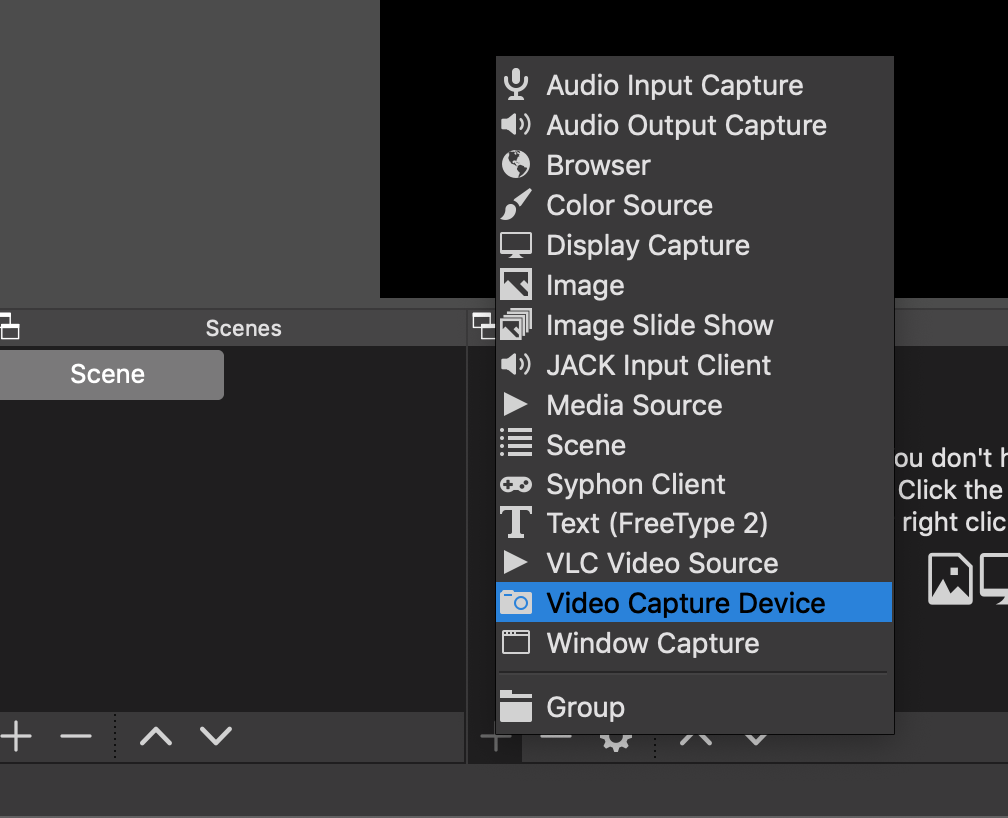Select Group at the menu bottom
This screenshot has width=1008, height=818.
point(585,706)
